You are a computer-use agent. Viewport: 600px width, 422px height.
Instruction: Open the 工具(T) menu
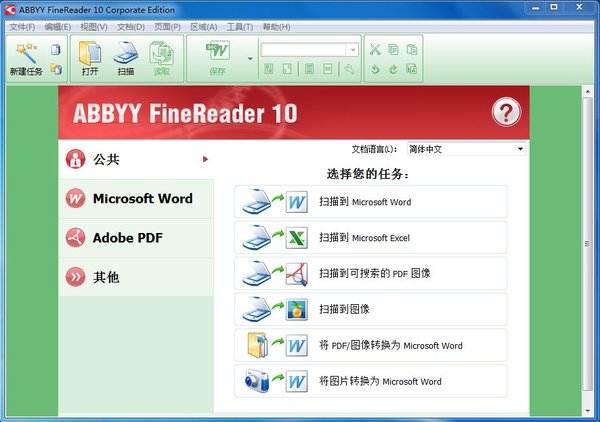(x=240, y=27)
